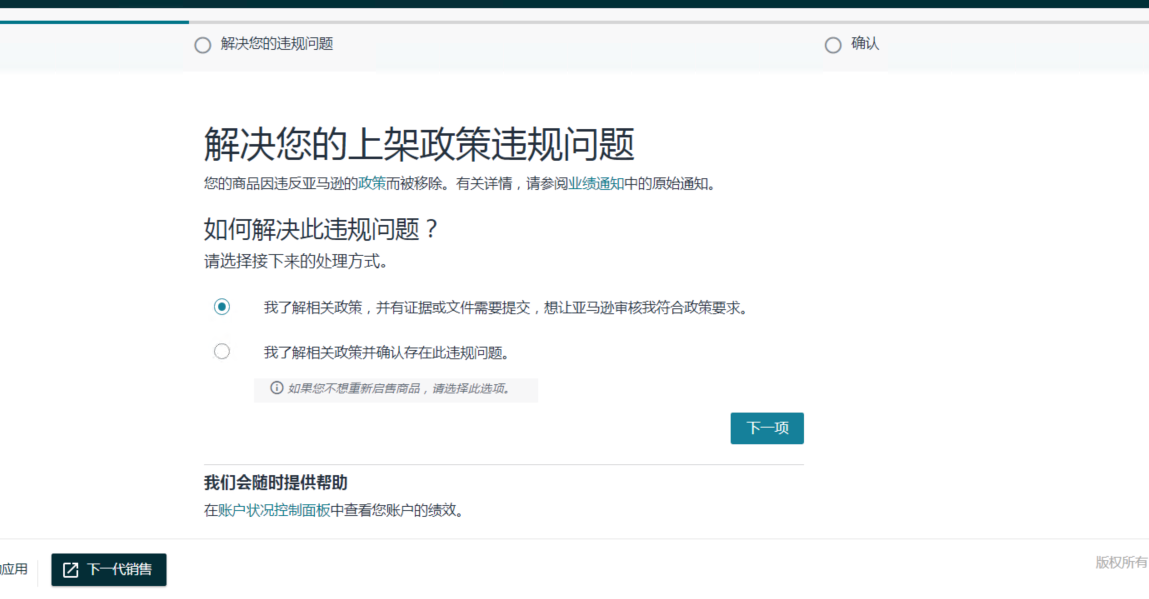The image size is (1149, 599).
Task: Click the 确认 step circle
Action: (832, 45)
